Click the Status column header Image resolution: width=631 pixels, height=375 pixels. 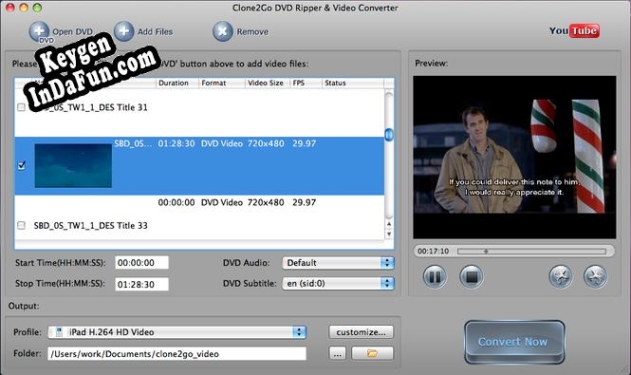(353, 83)
